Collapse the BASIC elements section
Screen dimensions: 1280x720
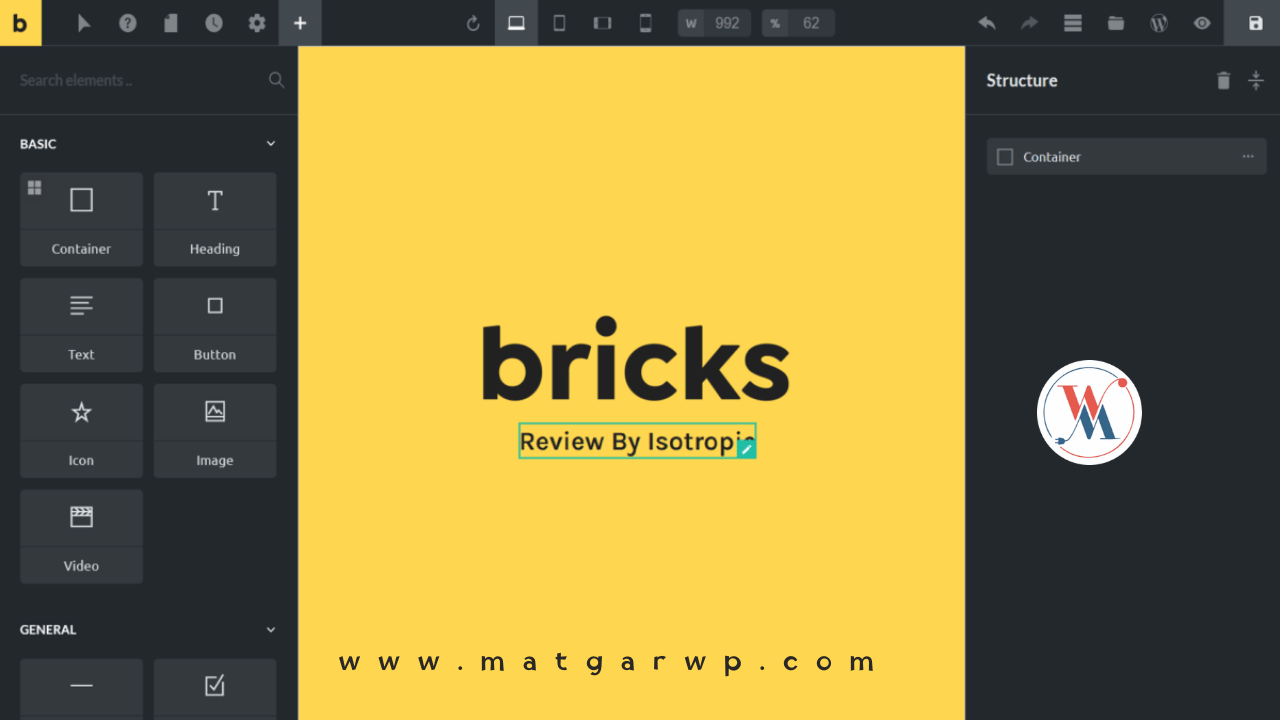click(x=270, y=144)
